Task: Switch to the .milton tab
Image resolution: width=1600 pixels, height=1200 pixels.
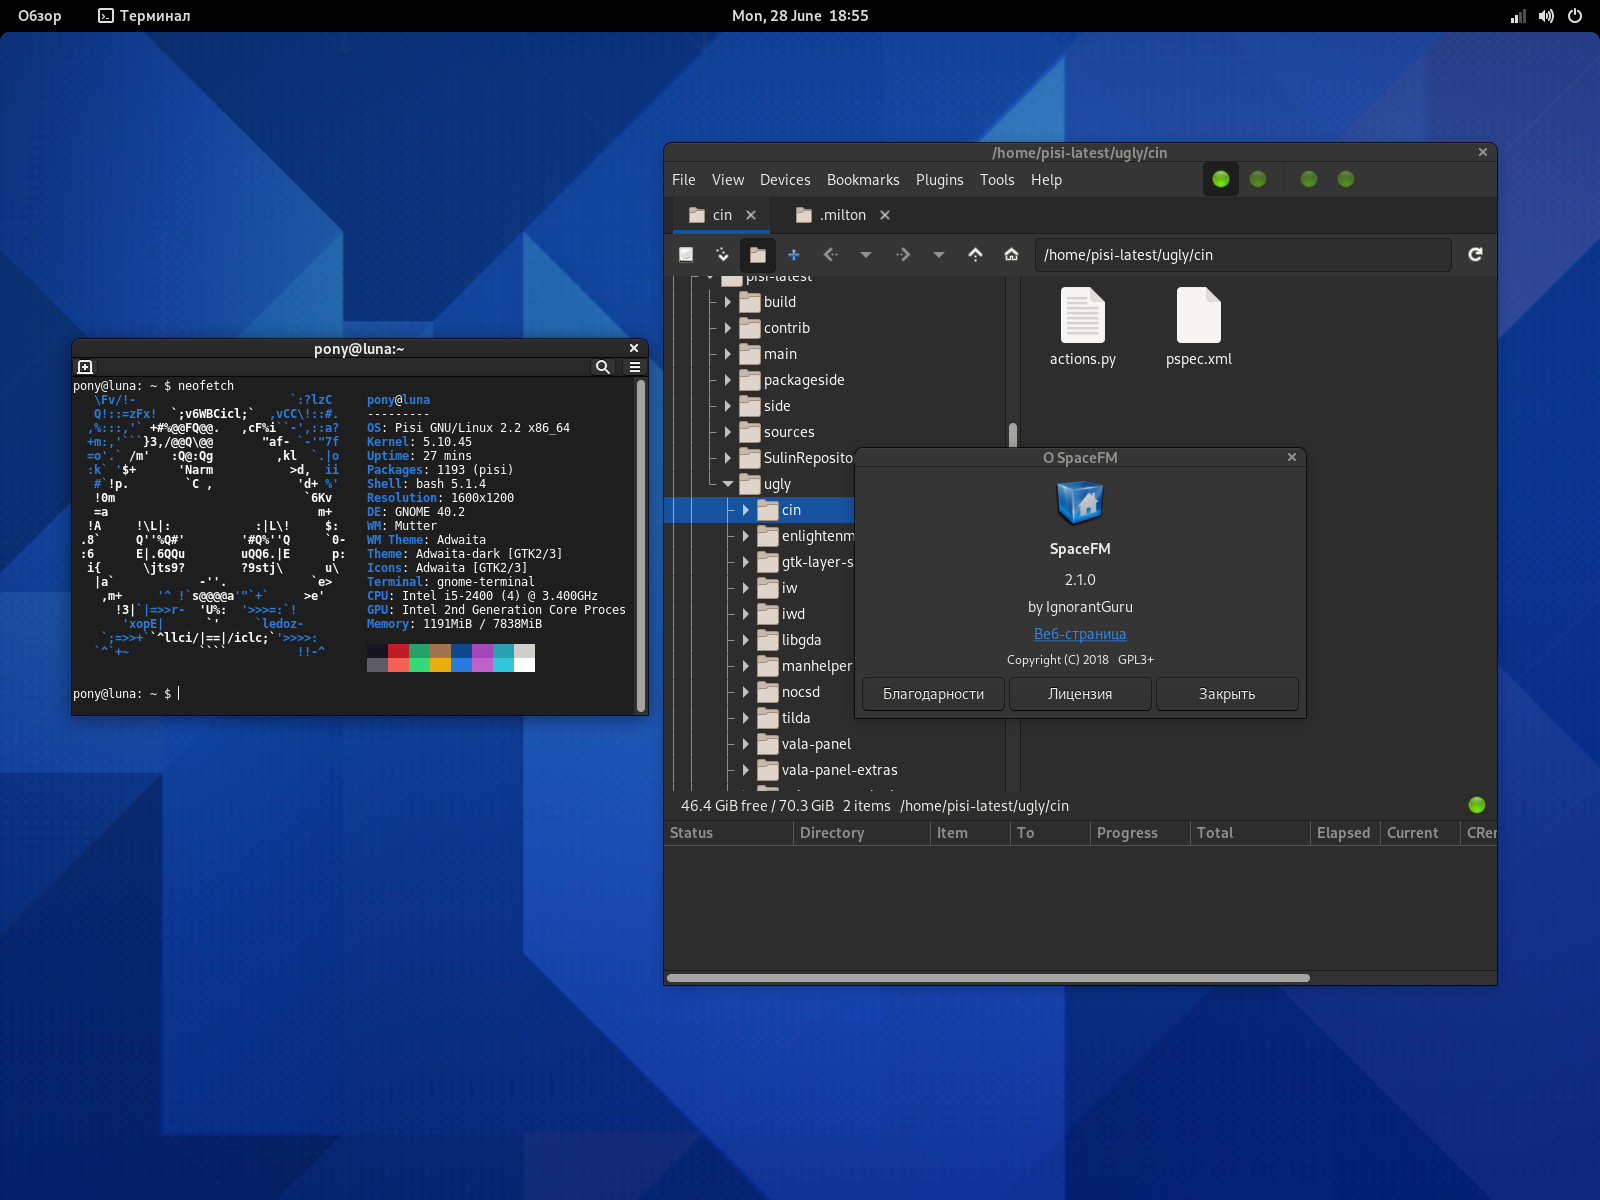Action: [x=843, y=215]
